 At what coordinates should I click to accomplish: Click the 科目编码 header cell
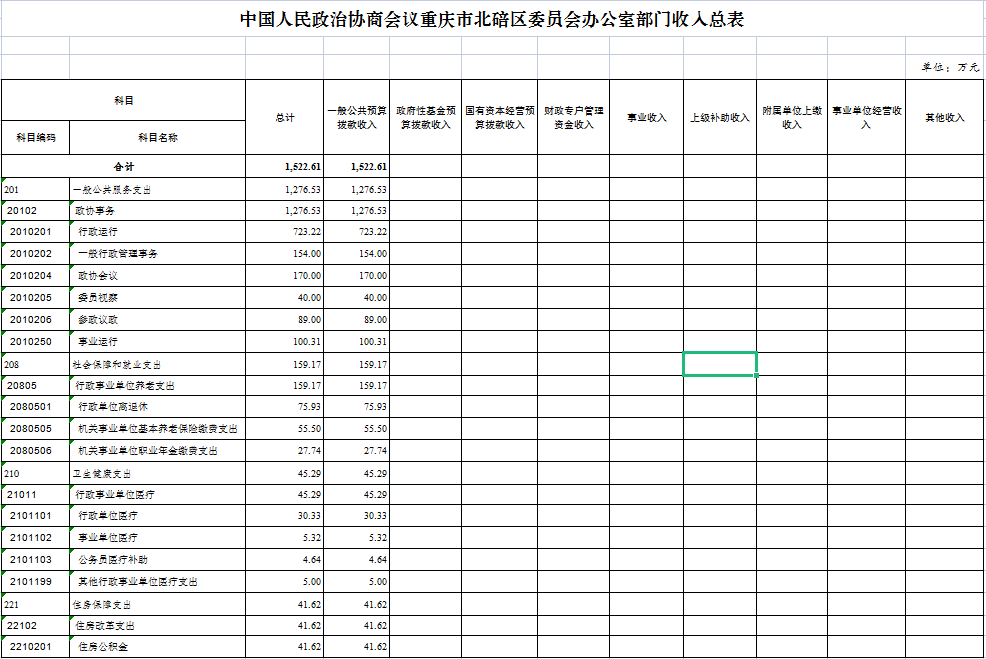(35, 137)
